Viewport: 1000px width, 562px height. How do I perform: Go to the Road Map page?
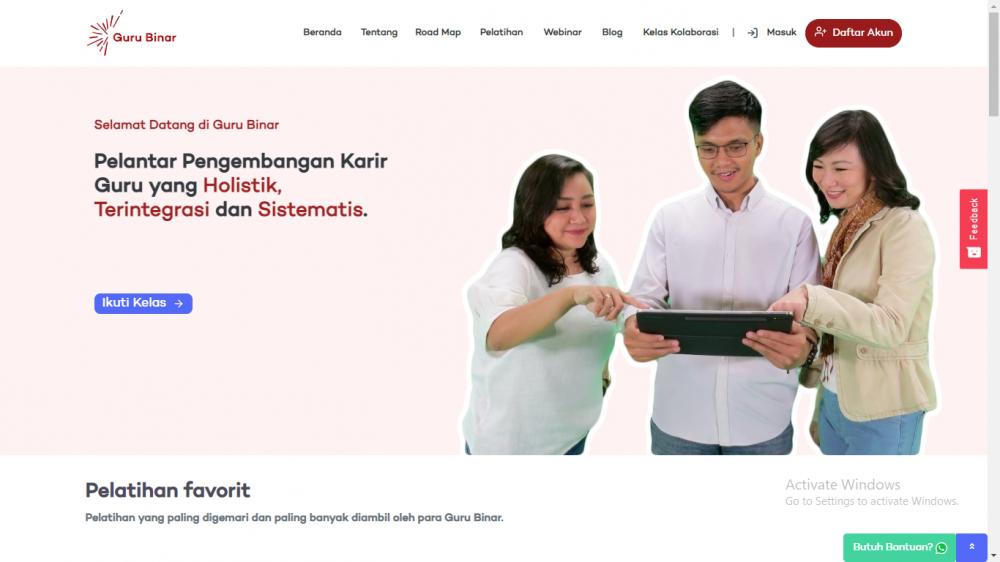(438, 33)
